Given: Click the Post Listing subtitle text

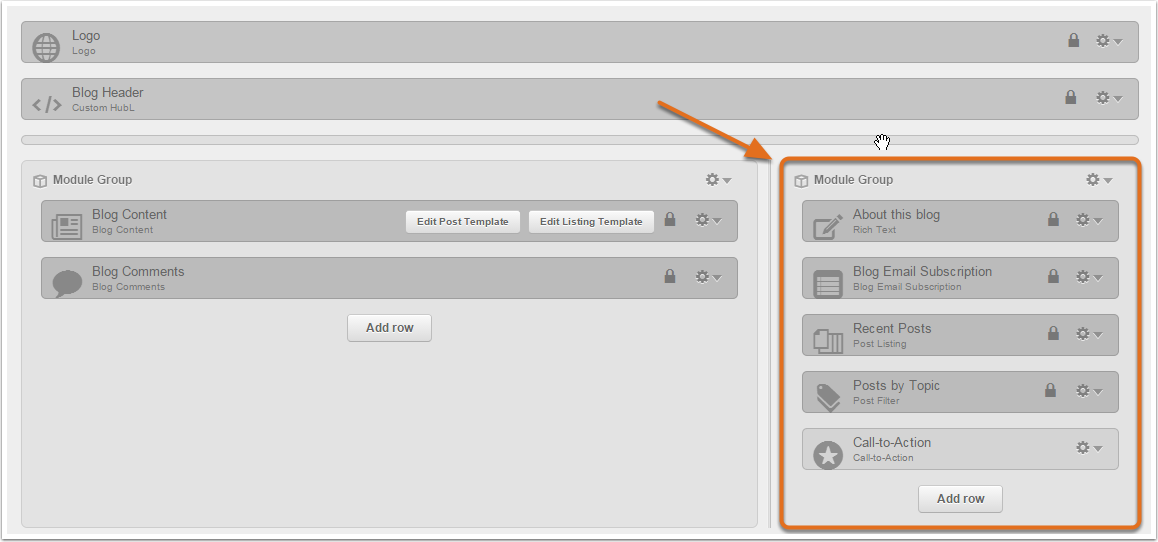Looking at the screenshot, I should (x=880, y=344).
